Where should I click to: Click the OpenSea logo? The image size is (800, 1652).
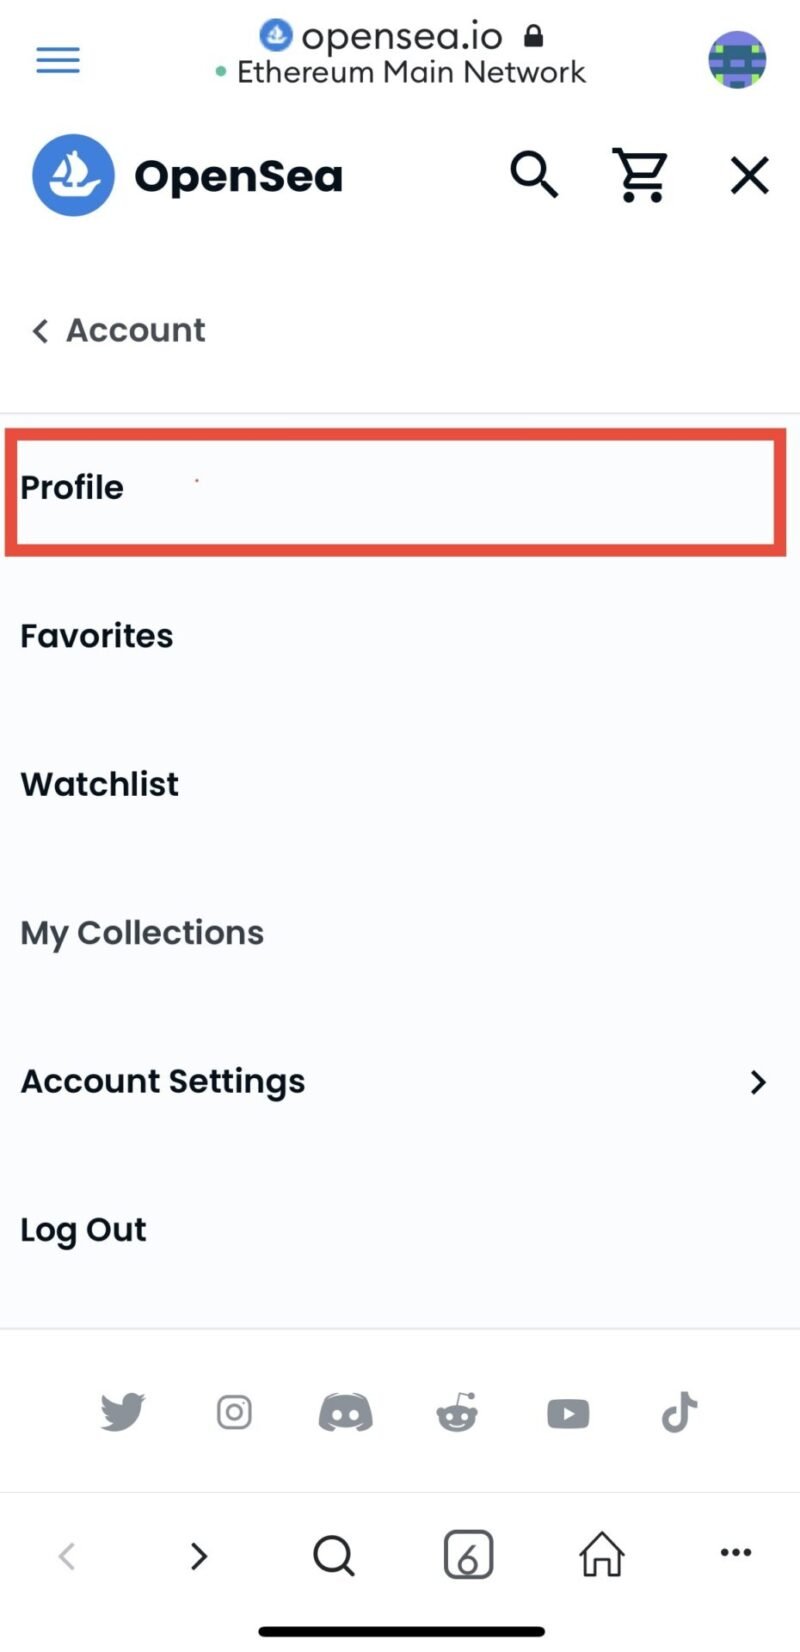pos(188,176)
